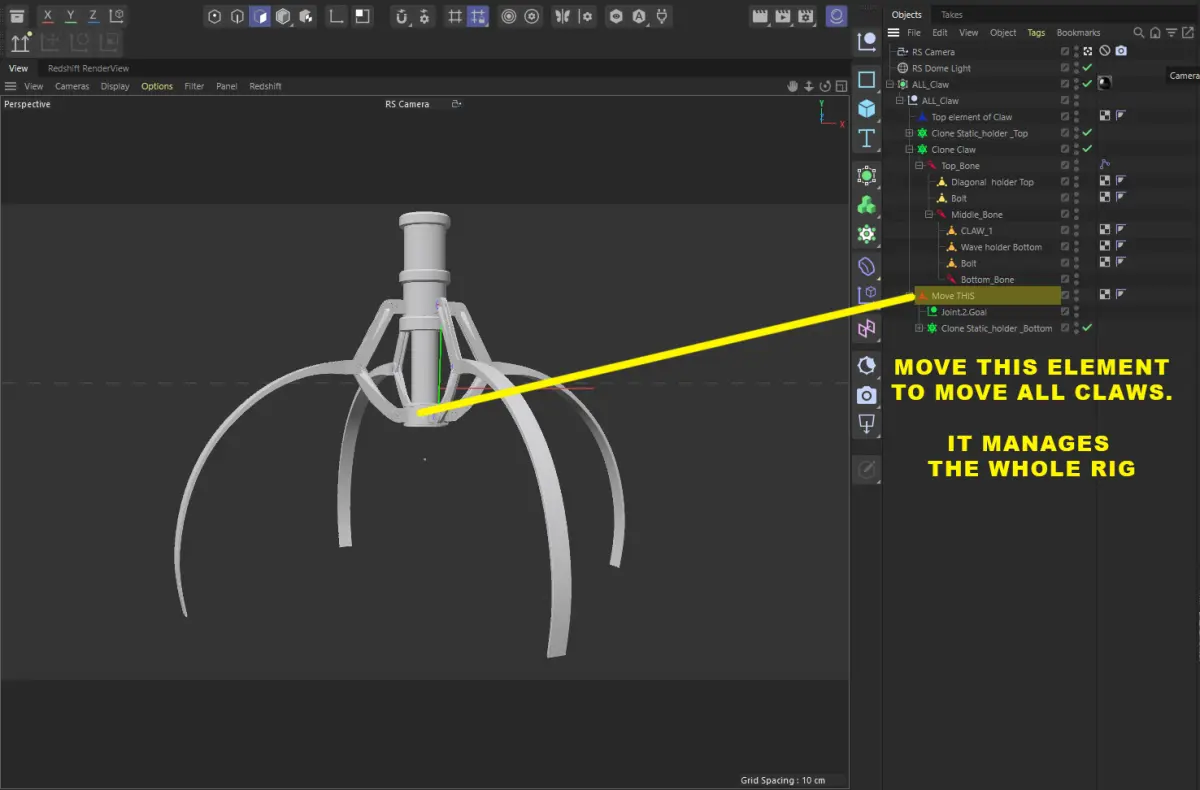Select Wave holder Bottom object
This screenshot has width=1200, height=790.
click(1001, 247)
